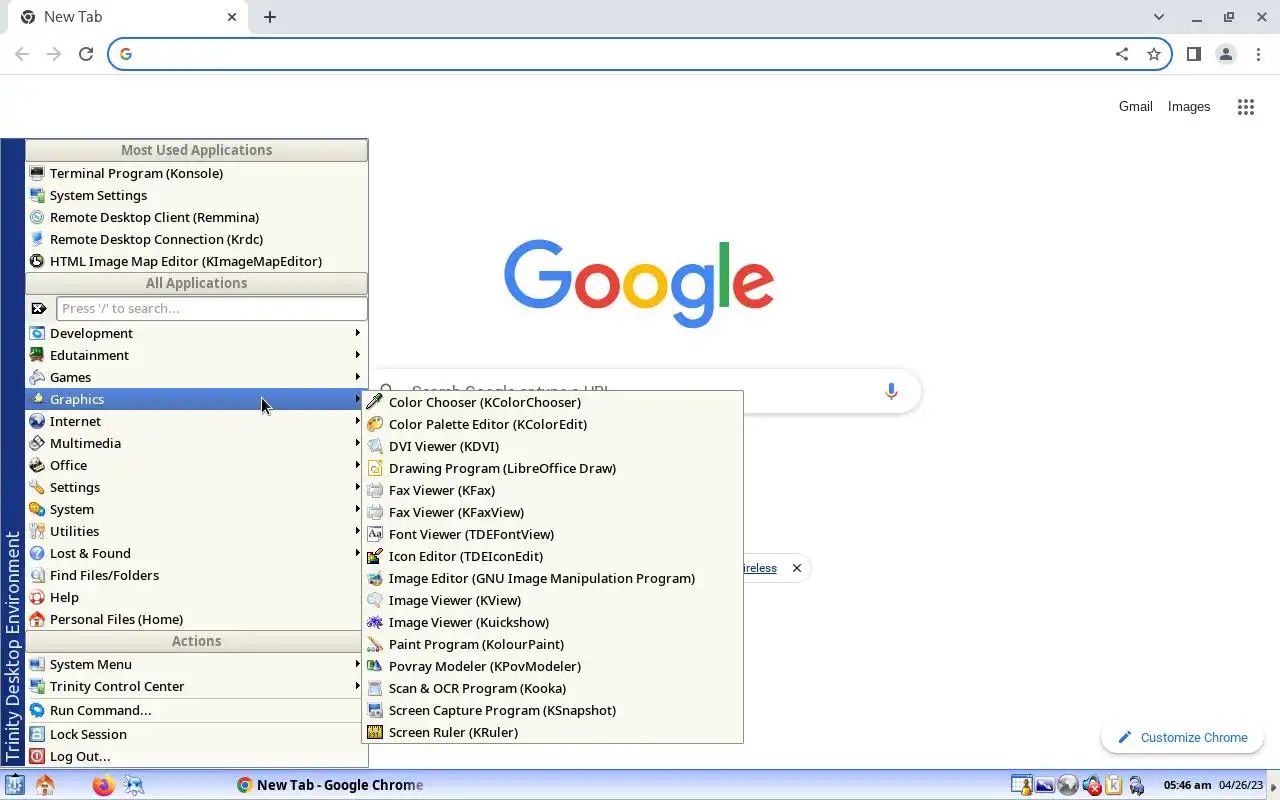Click the Chrome profile avatar icon
Screen dimensions: 1280x800
(1226, 54)
